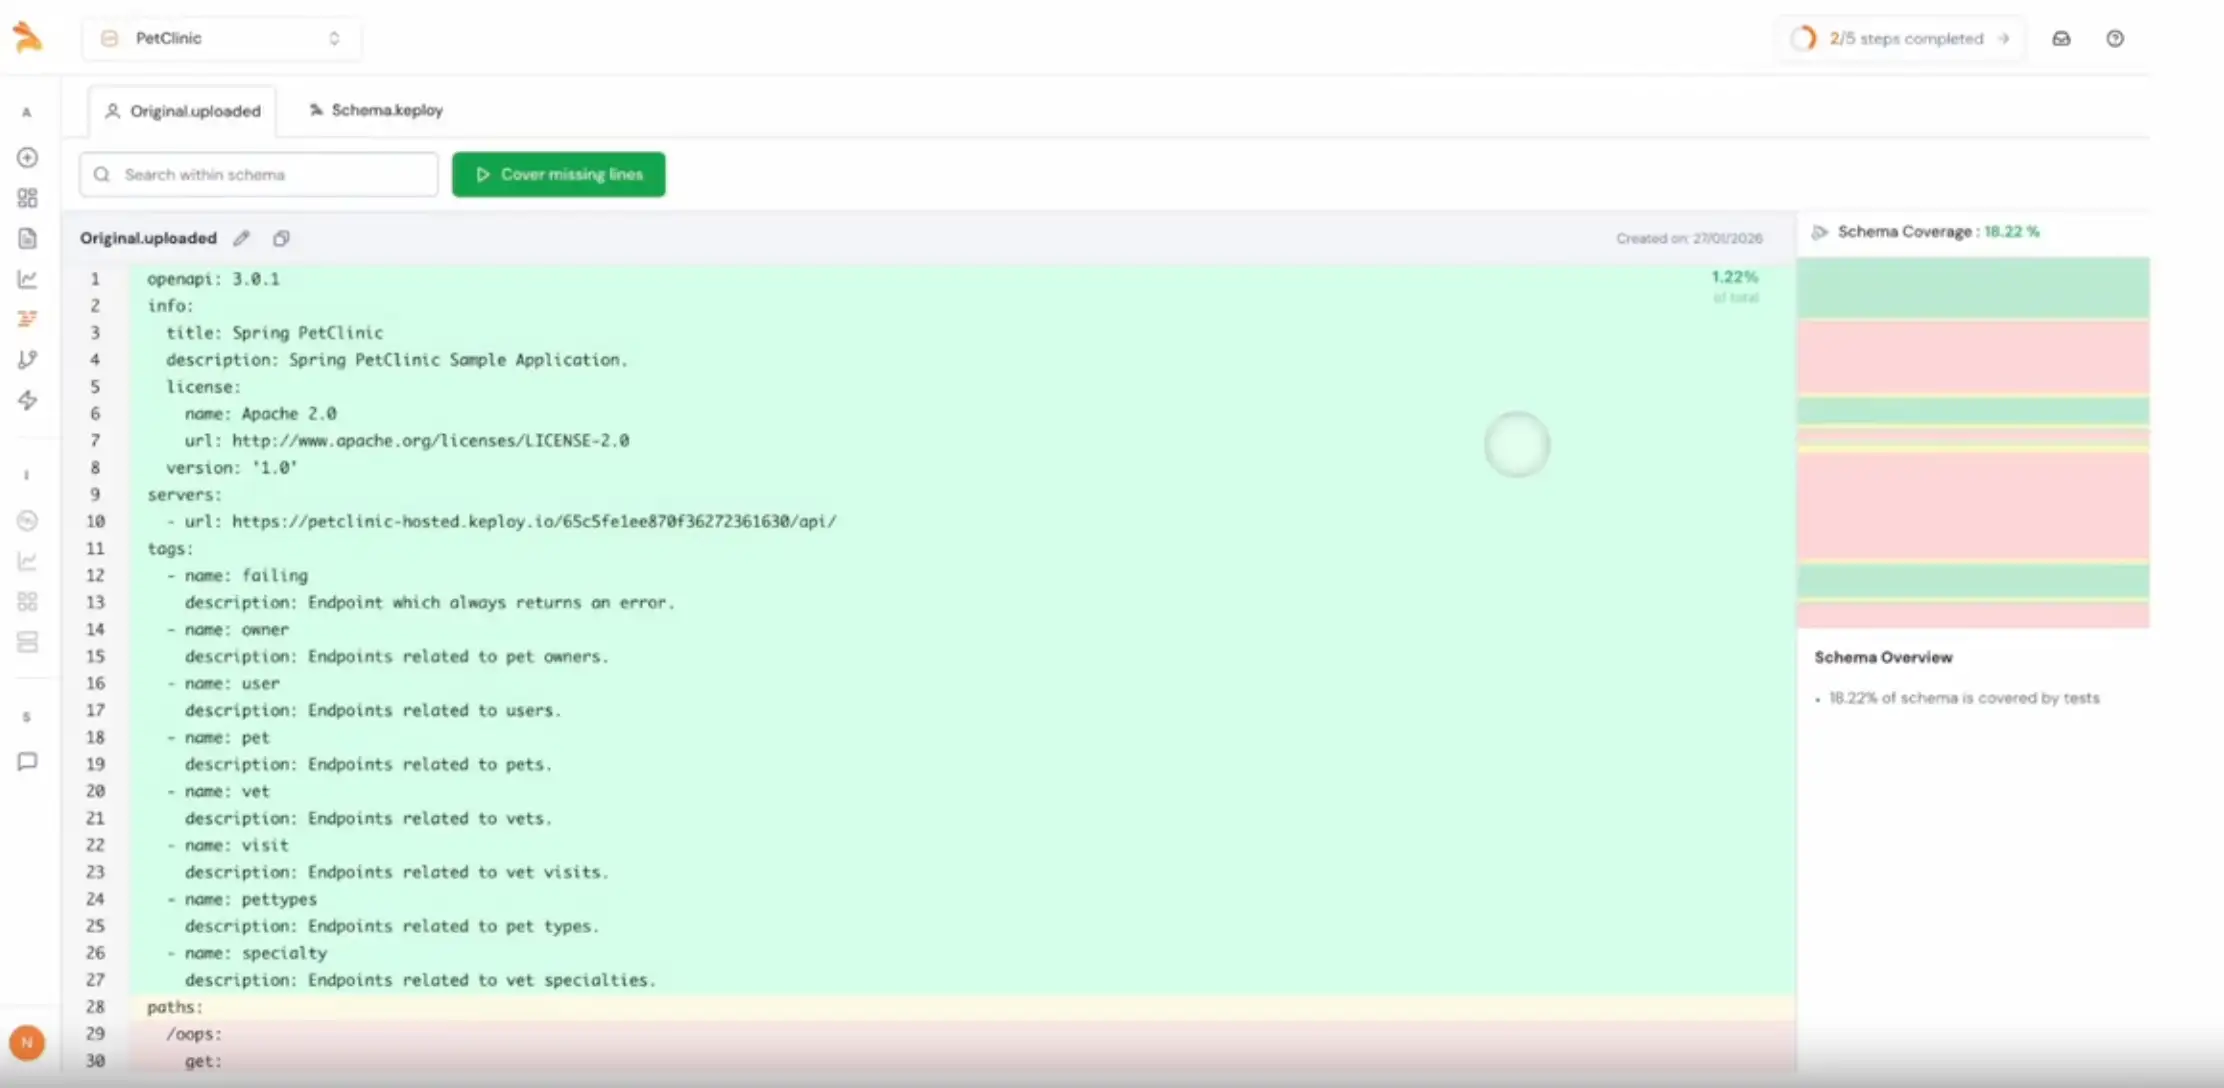Screen dimensions: 2224x1088
Task: Click the large red coverage minimap block
Action: click(1972, 505)
